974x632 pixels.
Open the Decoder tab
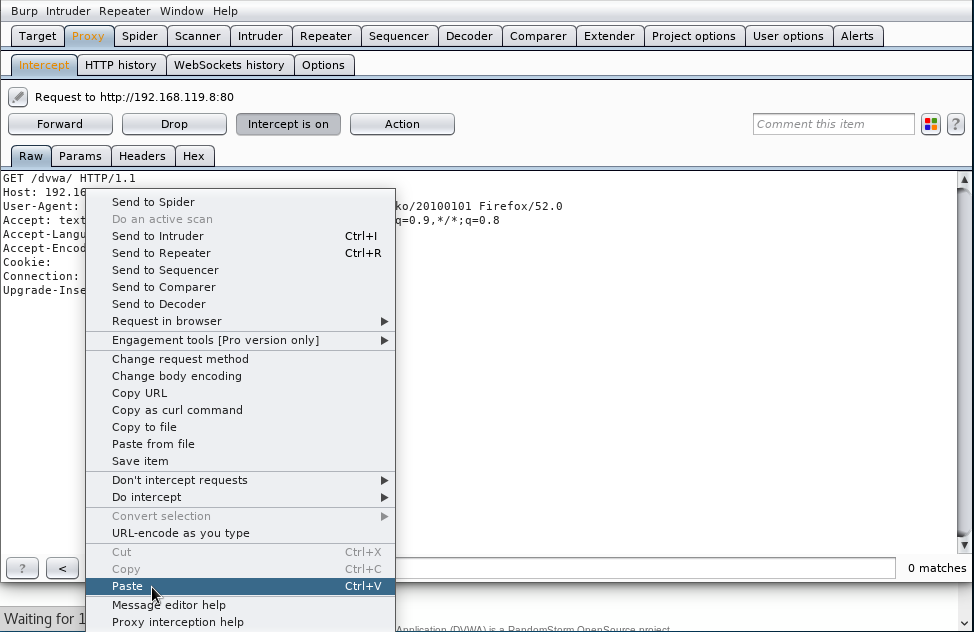469,36
